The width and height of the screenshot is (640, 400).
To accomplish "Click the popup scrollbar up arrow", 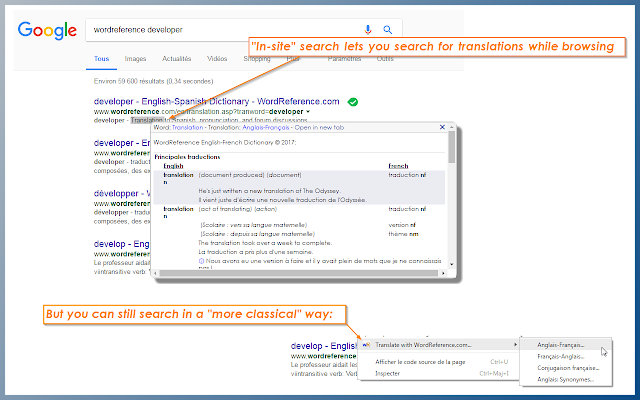I will click(x=451, y=127).
